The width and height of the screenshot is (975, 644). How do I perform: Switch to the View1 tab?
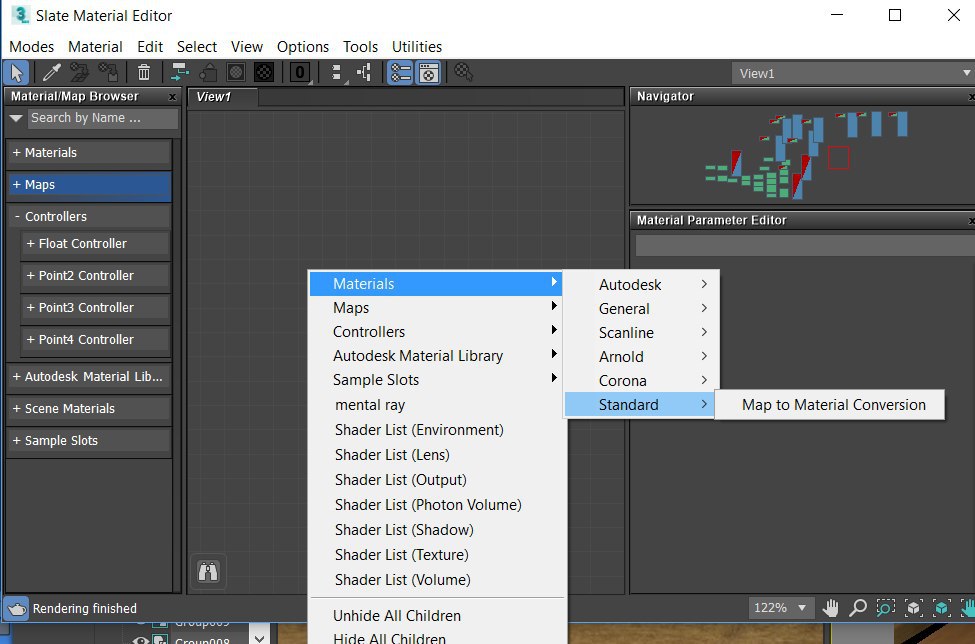tap(223, 97)
